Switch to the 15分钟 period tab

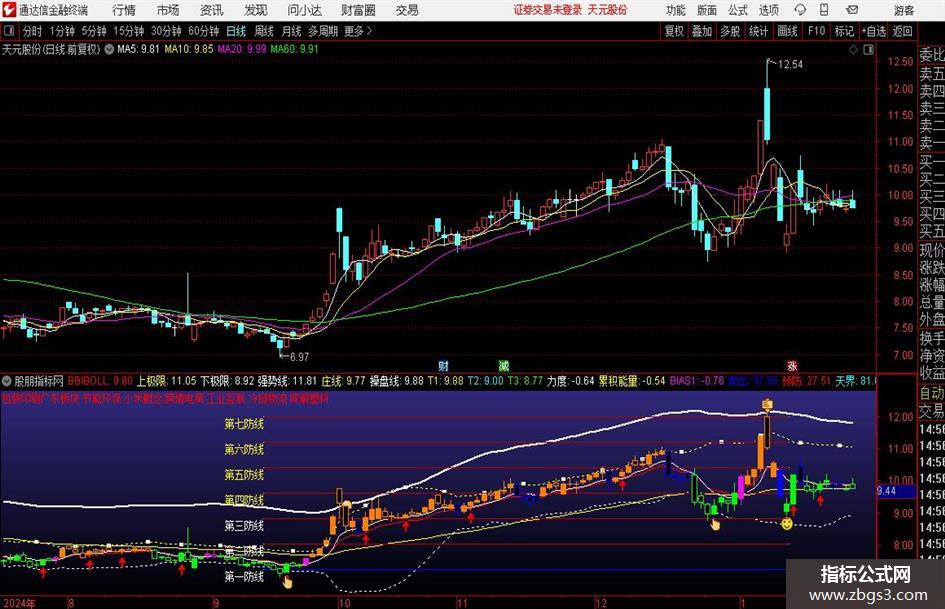click(129, 31)
